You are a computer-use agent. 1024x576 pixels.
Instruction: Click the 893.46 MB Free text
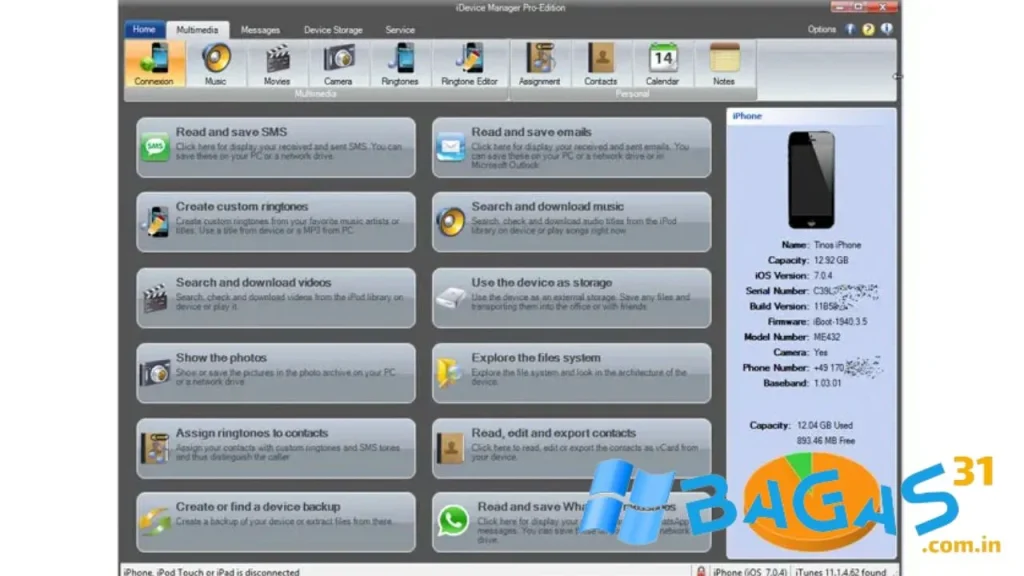pos(826,441)
